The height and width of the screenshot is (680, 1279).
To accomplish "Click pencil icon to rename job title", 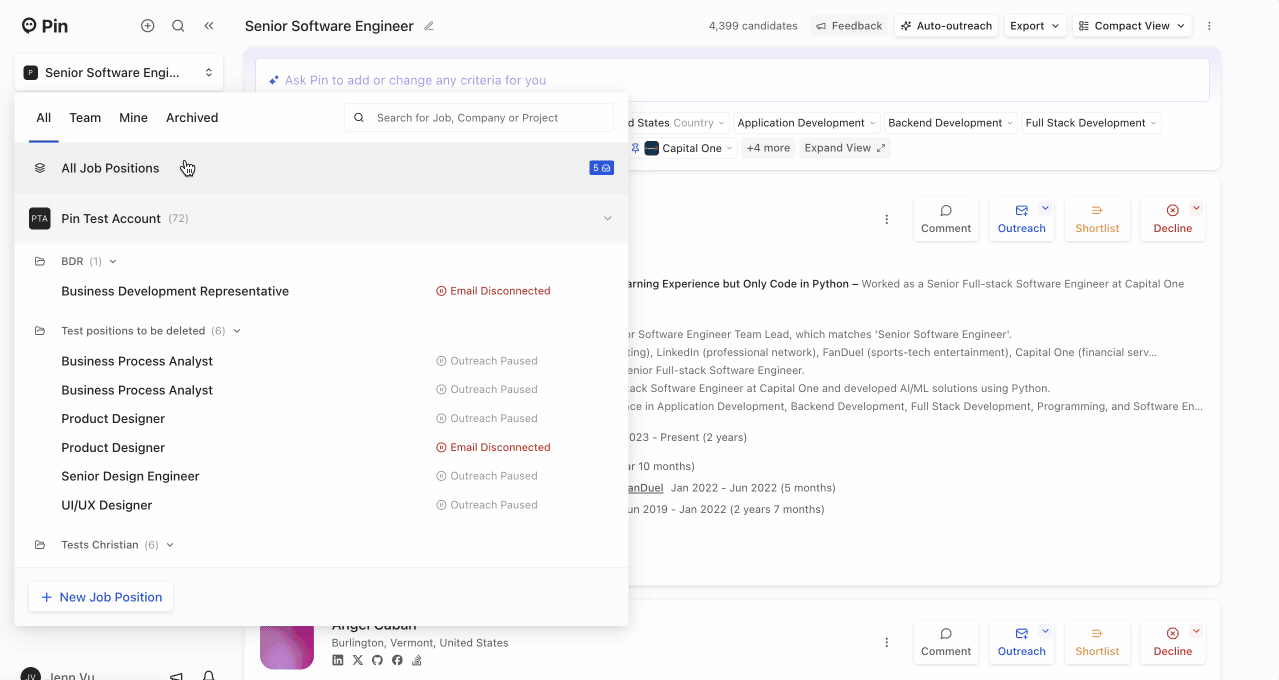I will coord(429,26).
